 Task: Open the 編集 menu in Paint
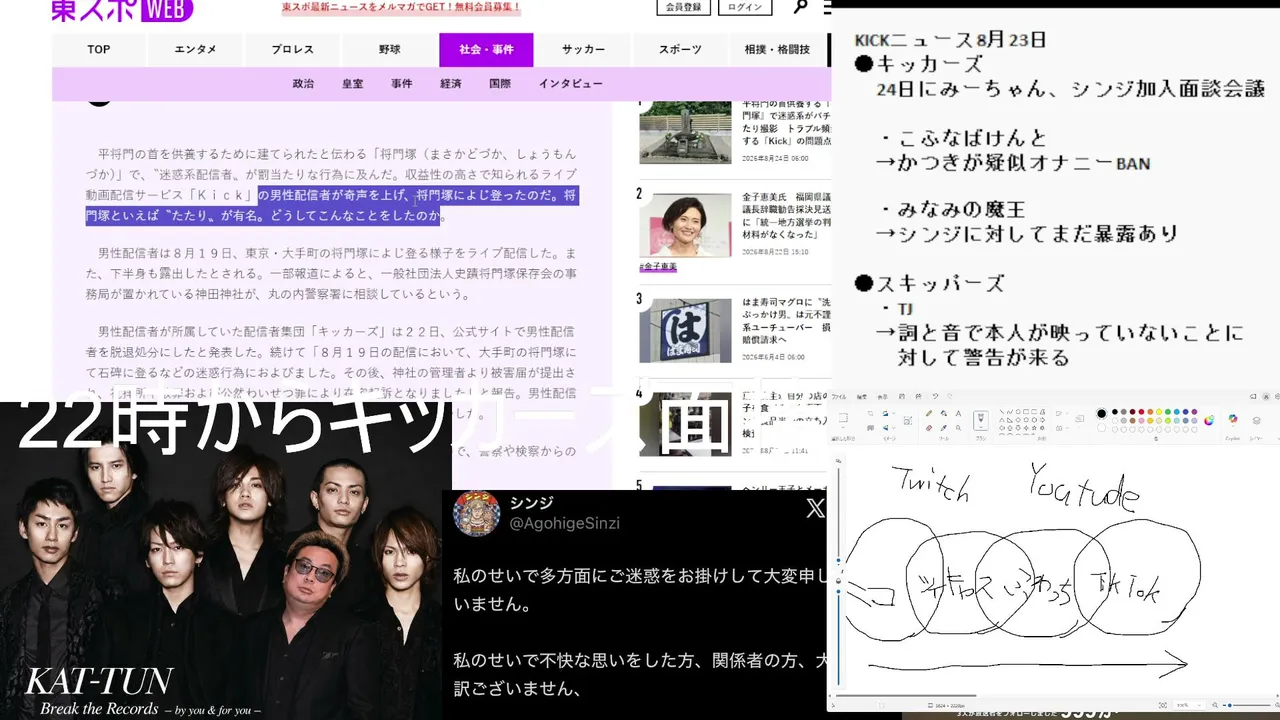(x=862, y=396)
